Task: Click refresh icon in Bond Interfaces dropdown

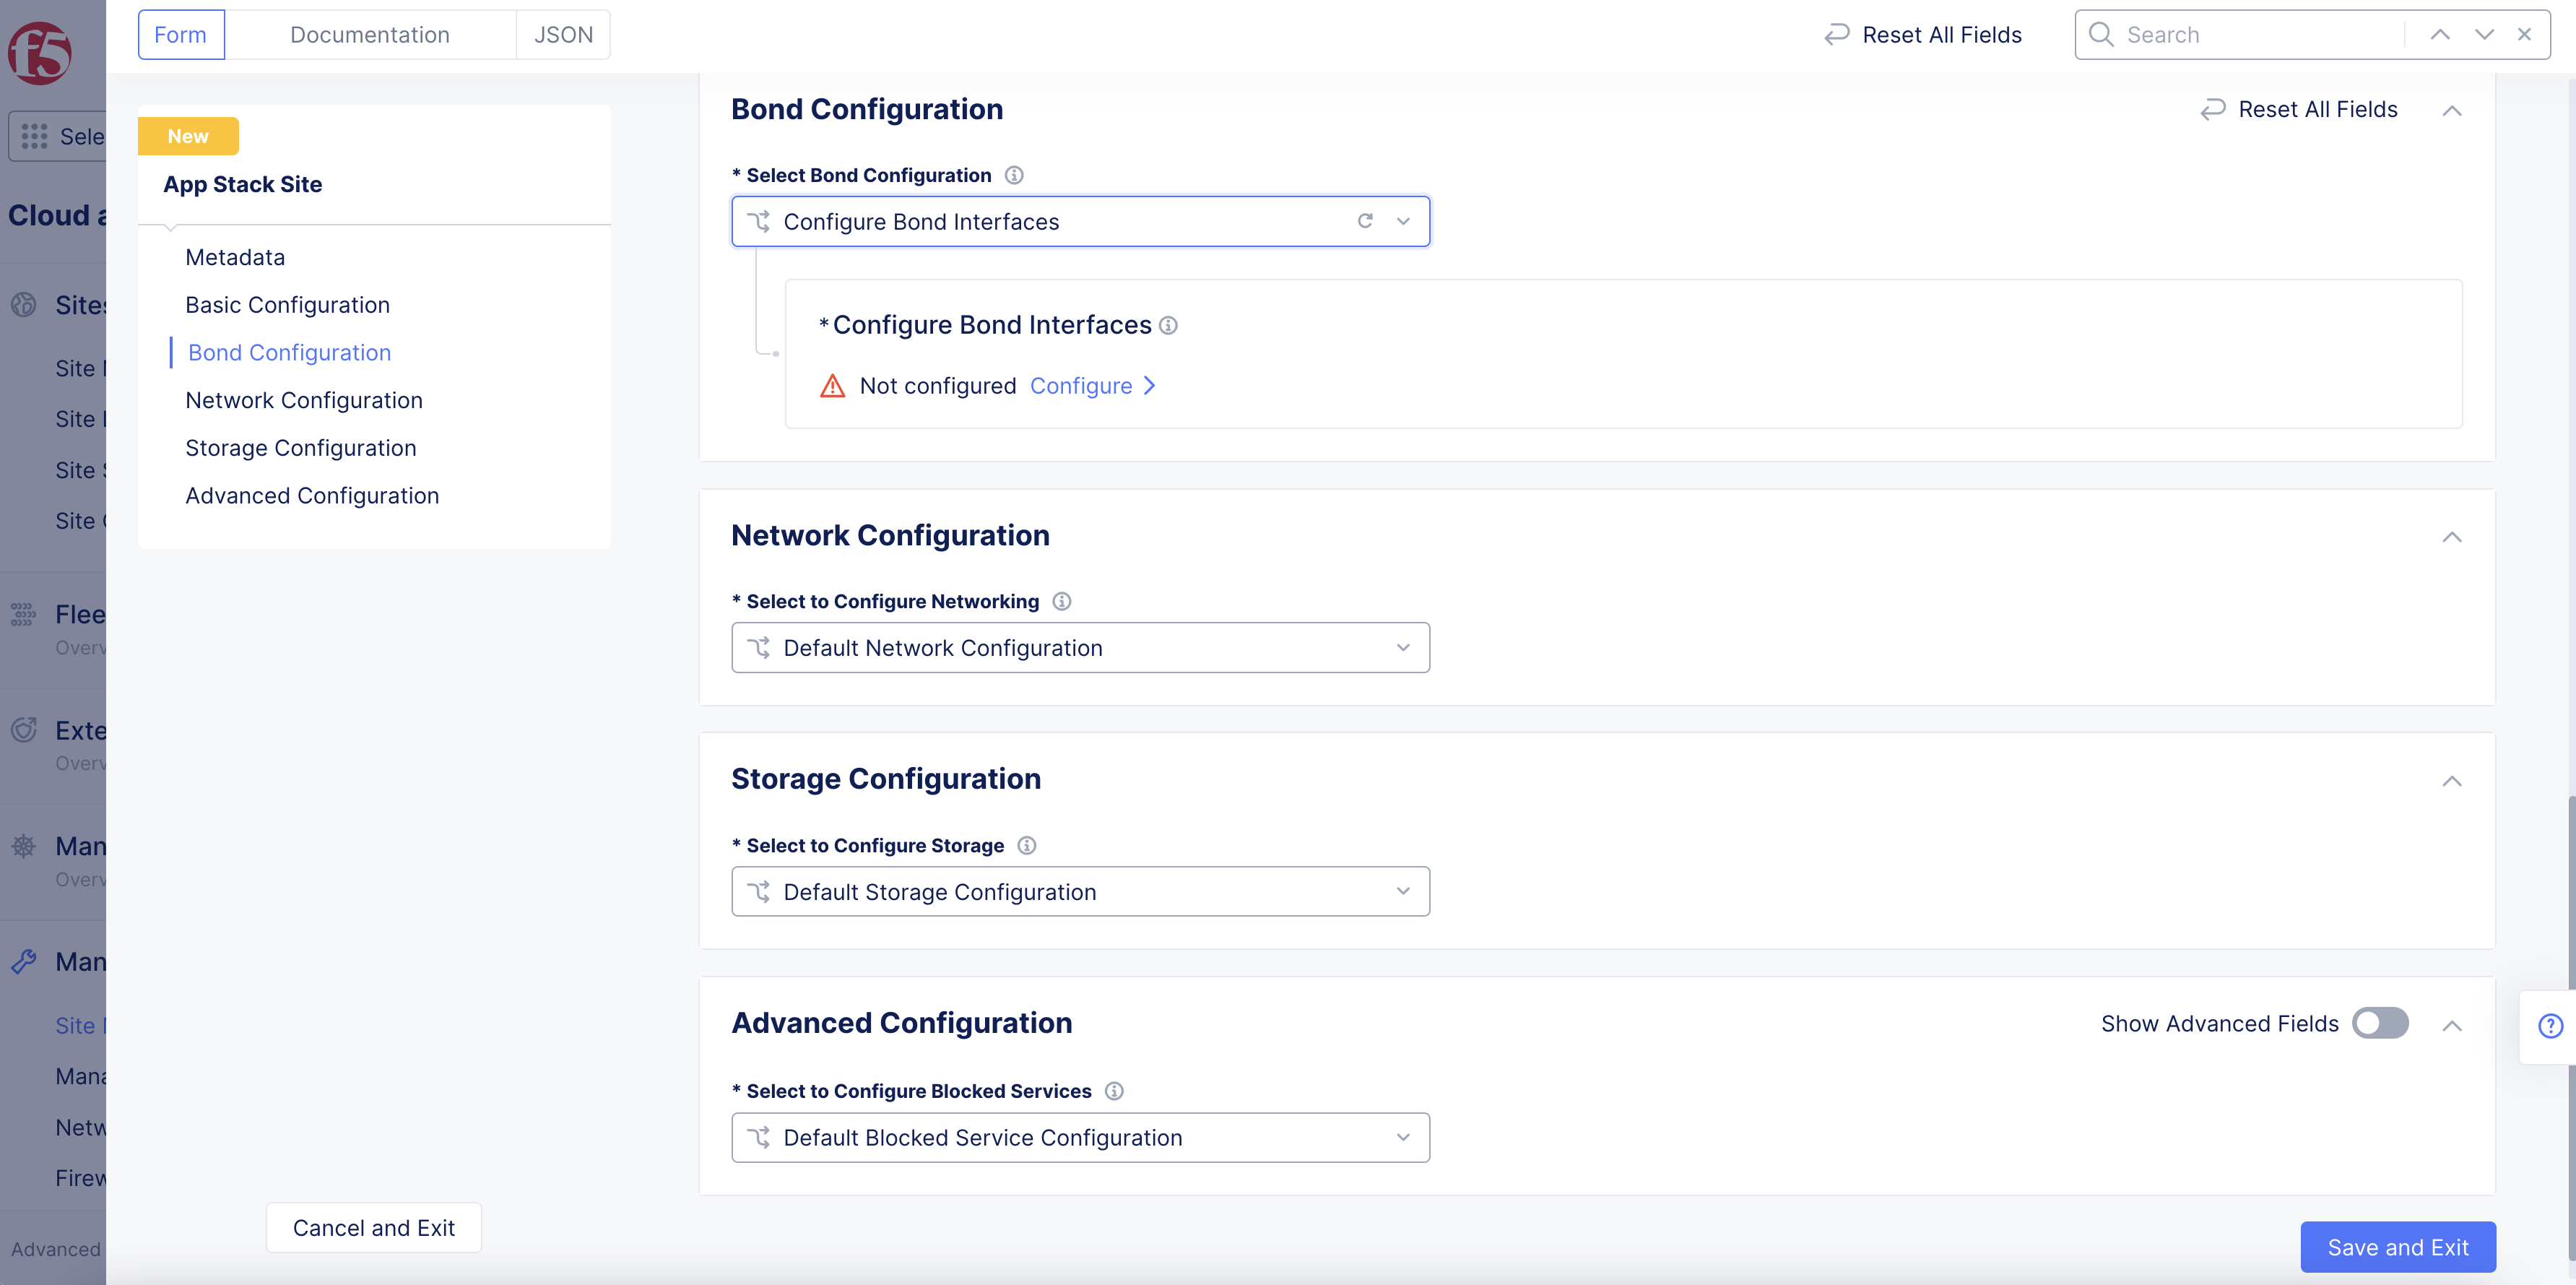Action: (x=1365, y=221)
